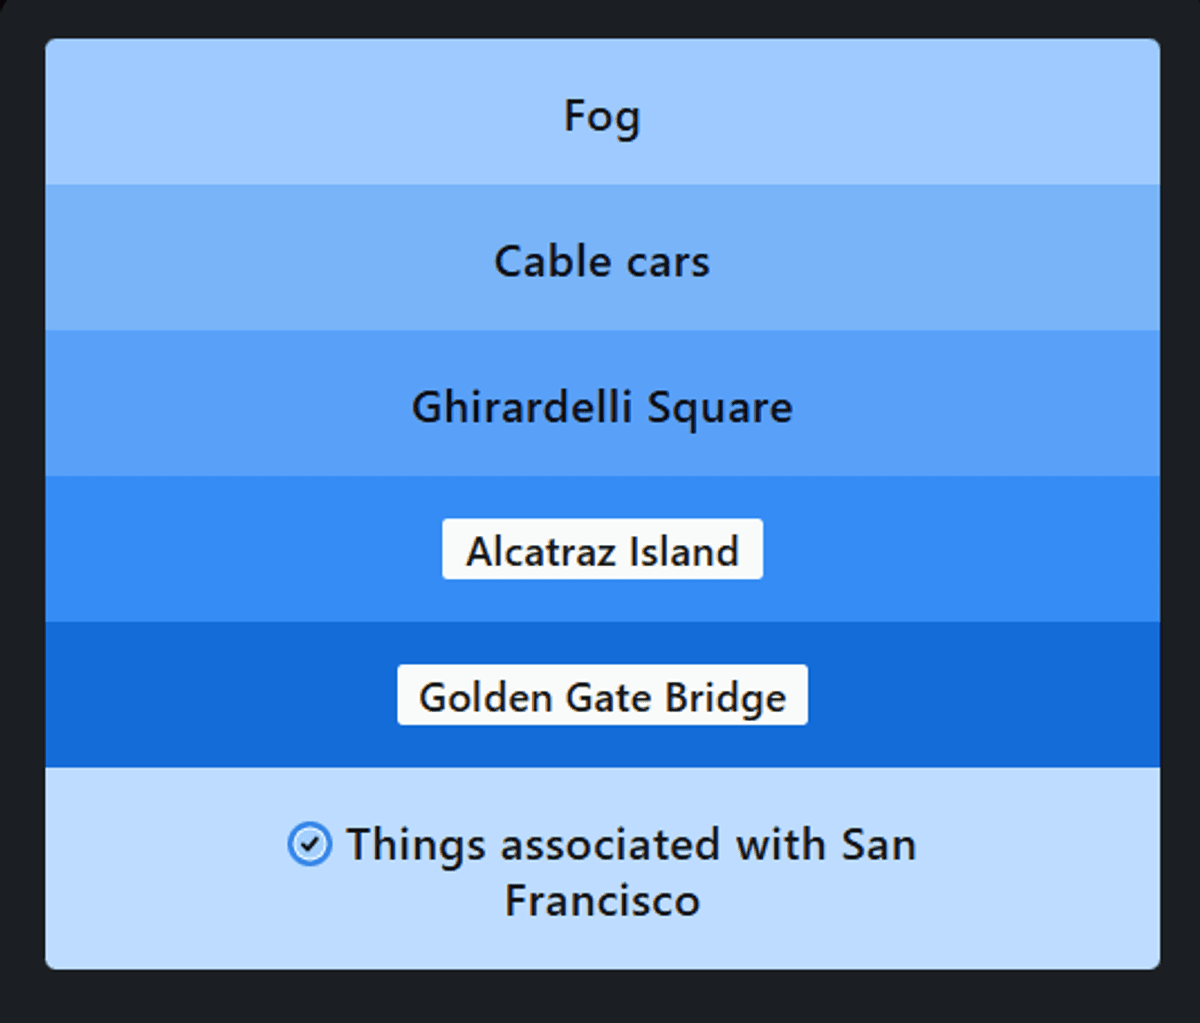Click the circled checkmark icon
Viewport: 1200px width, 1023px height.
pos(309,845)
